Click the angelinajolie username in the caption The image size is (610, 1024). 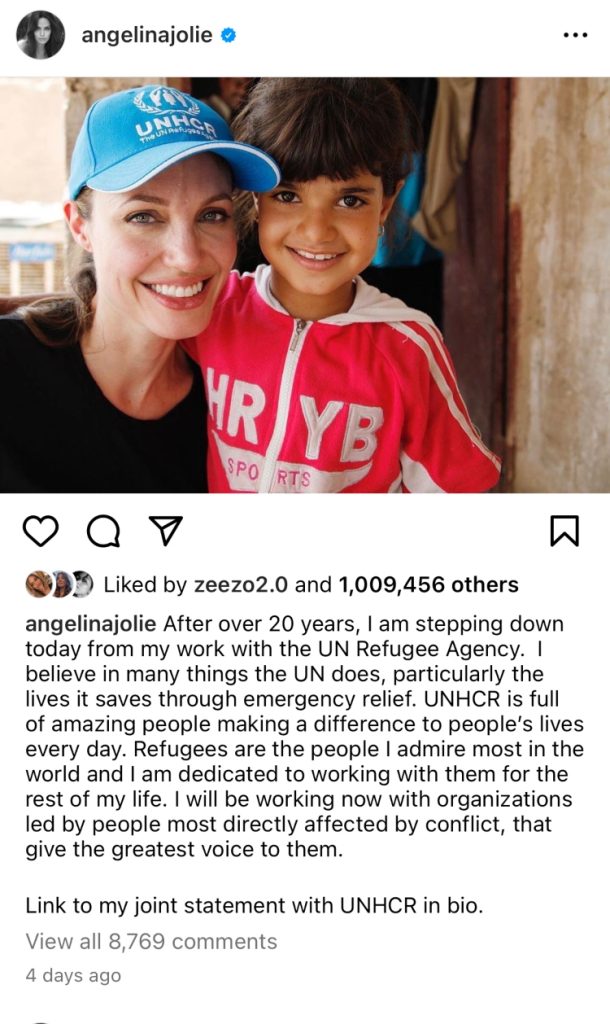pyautogui.click(x=90, y=624)
